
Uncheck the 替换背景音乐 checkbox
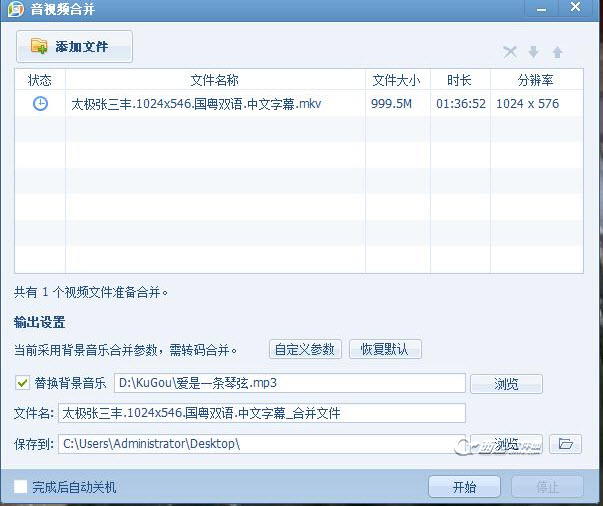pos(22,383)
